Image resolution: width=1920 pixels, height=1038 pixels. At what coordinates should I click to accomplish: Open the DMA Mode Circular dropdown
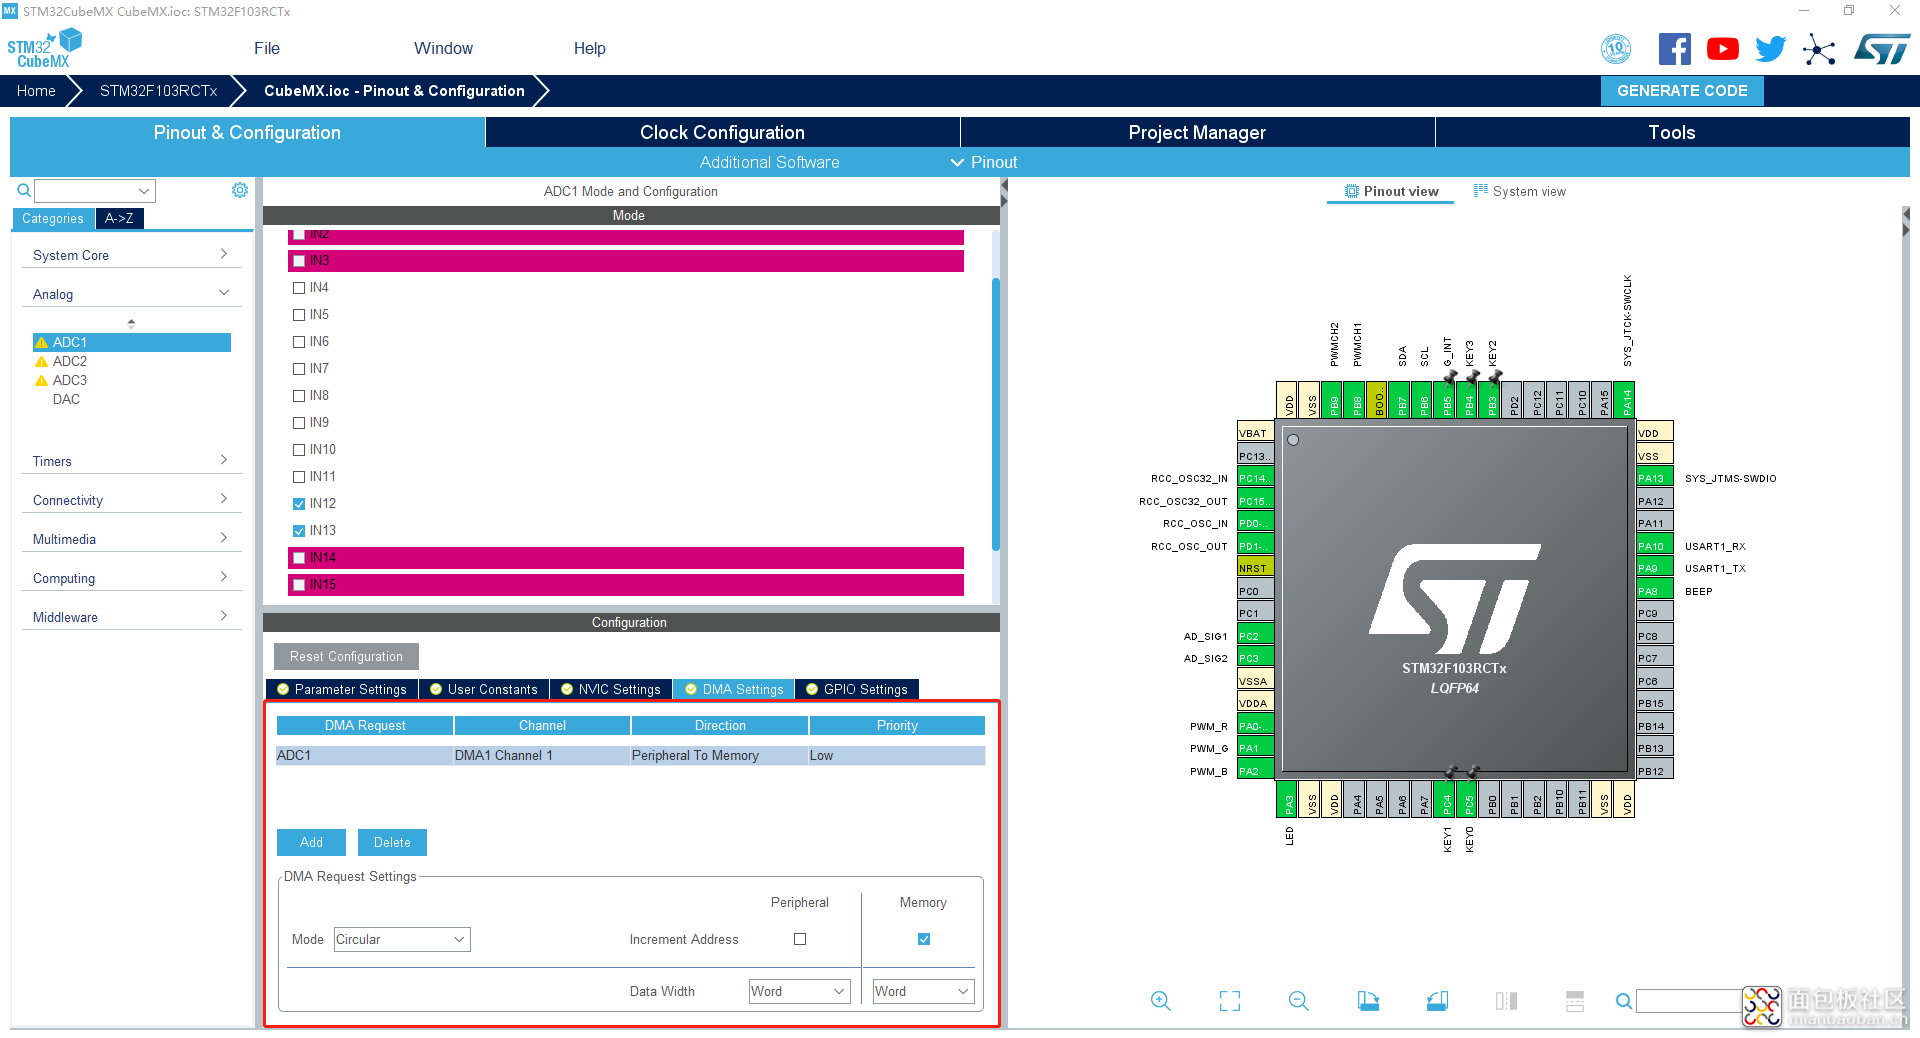(402, 939)
